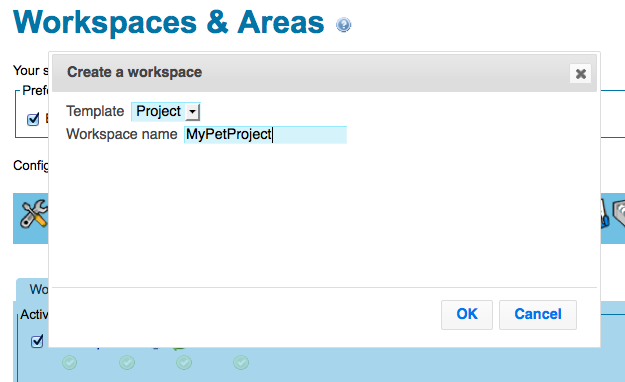
Task: Toggle the checkbox in the Preferences group
Action: (x=33, y=119)
